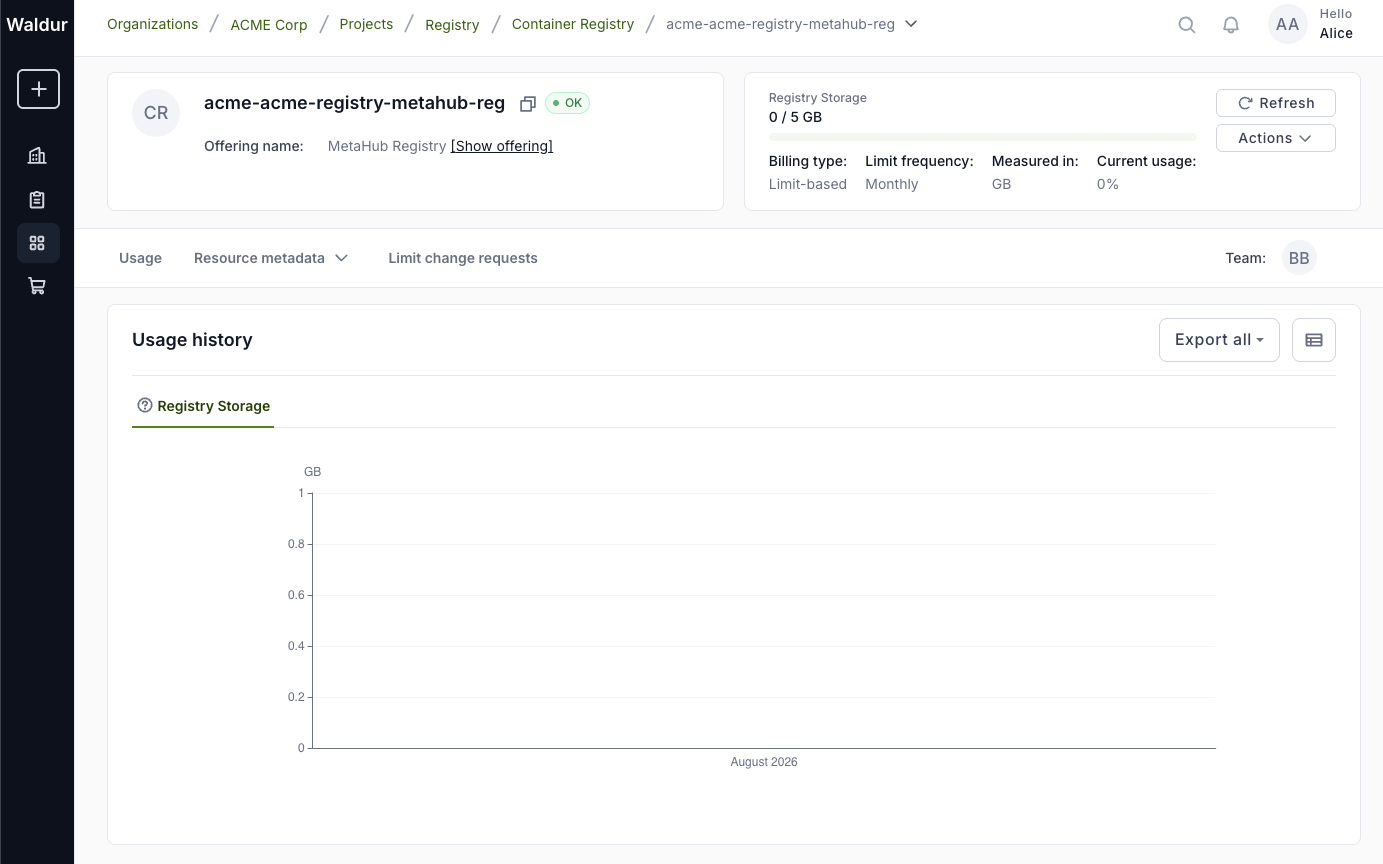Select the resources grid icon in sidebar
This screenshot has height=864, width=1383.
(x=37, y=243)
